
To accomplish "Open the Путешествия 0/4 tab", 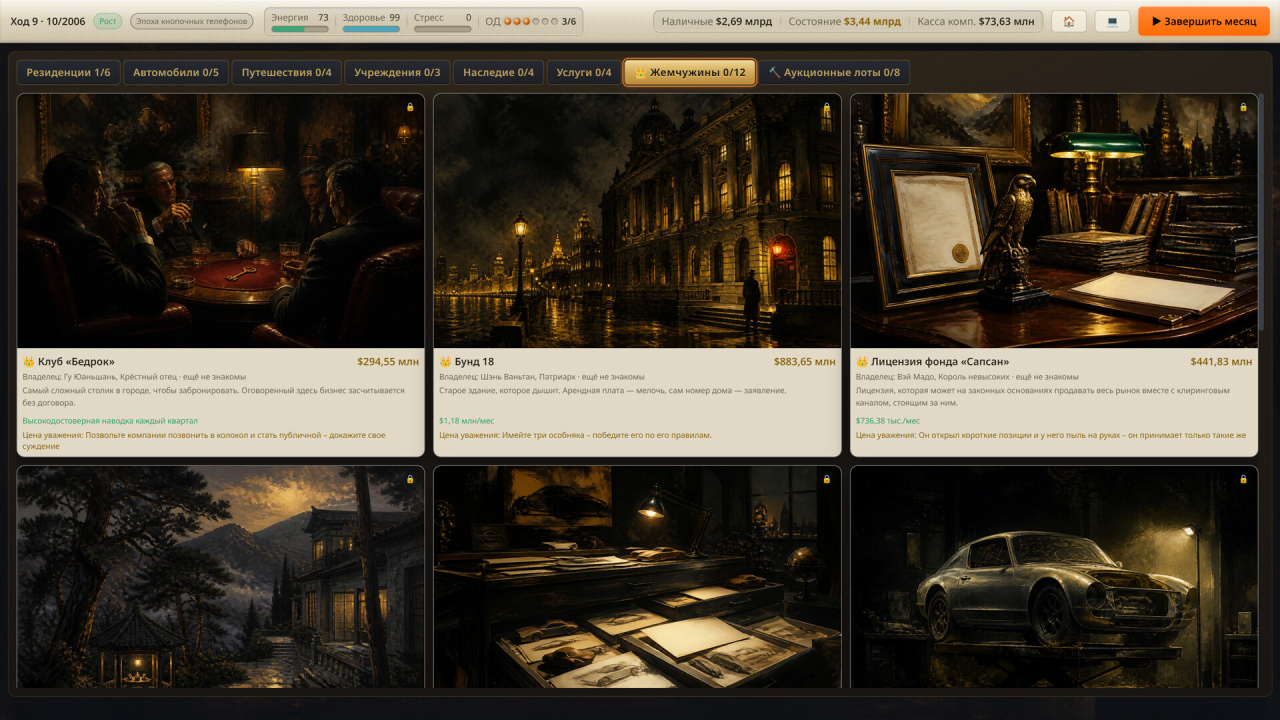I will 287,72.
